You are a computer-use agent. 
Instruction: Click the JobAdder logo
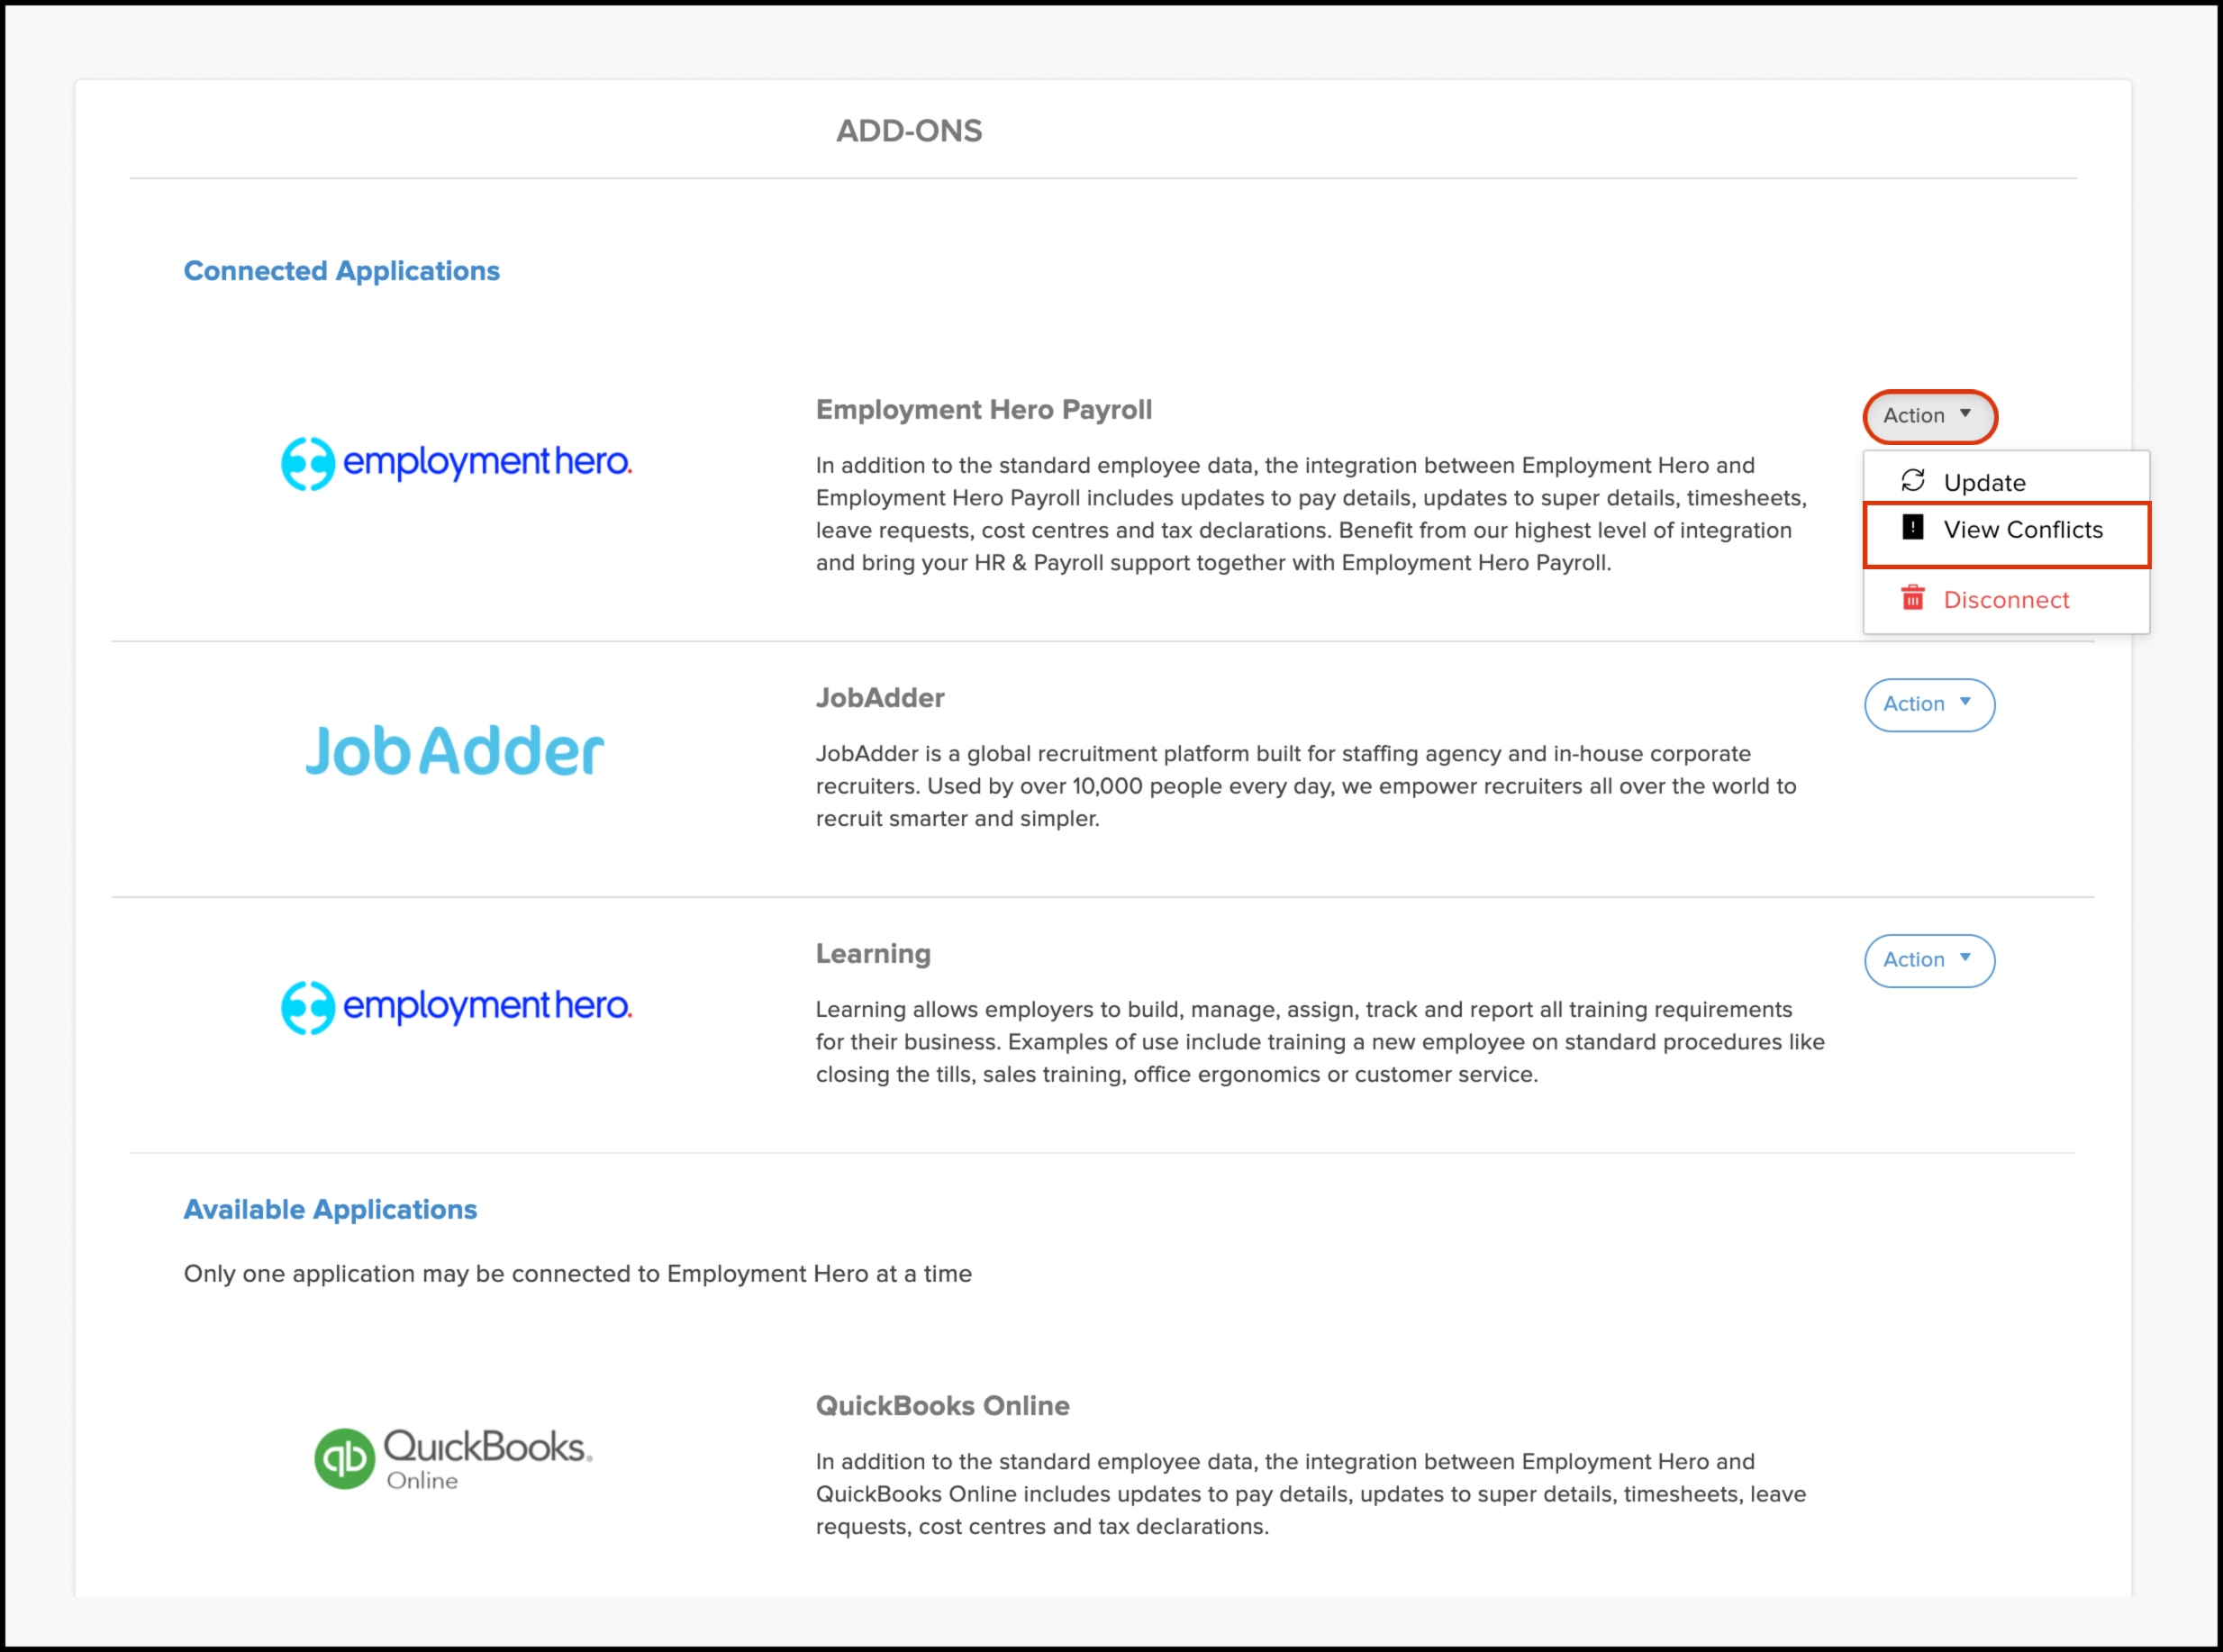454,751
